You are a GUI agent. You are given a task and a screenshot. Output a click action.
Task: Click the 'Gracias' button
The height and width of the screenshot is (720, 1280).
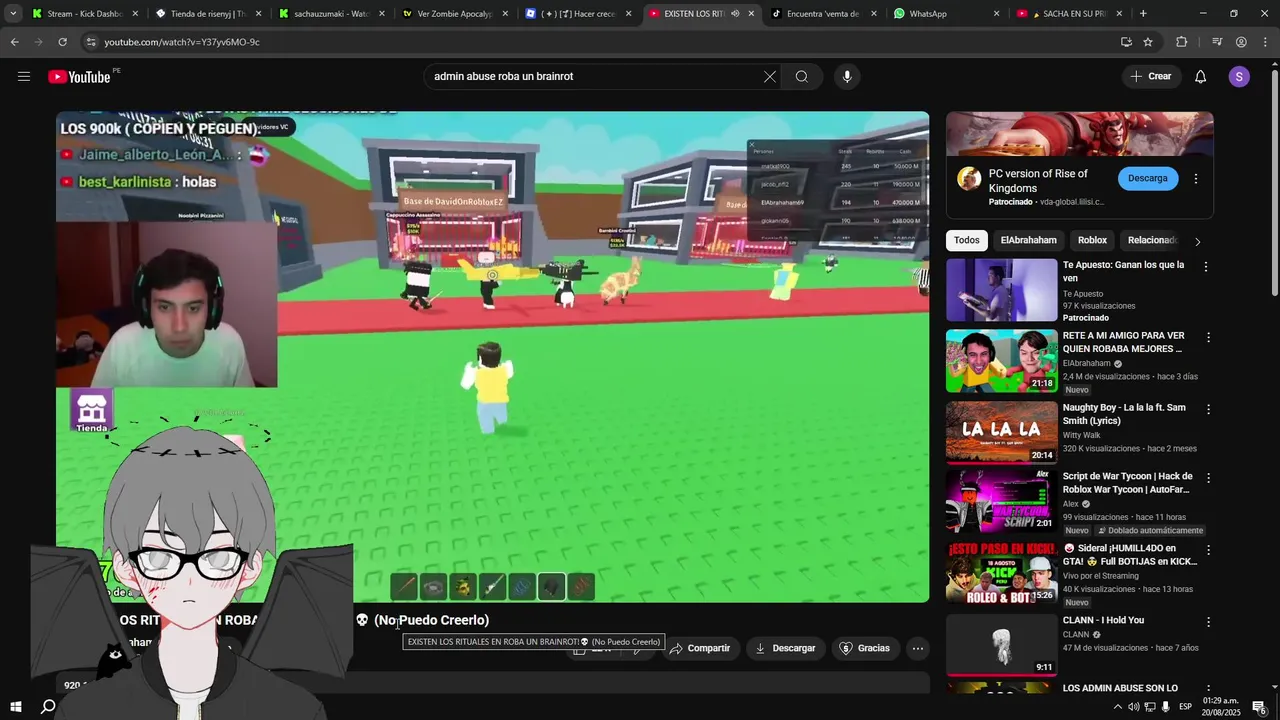864,648
